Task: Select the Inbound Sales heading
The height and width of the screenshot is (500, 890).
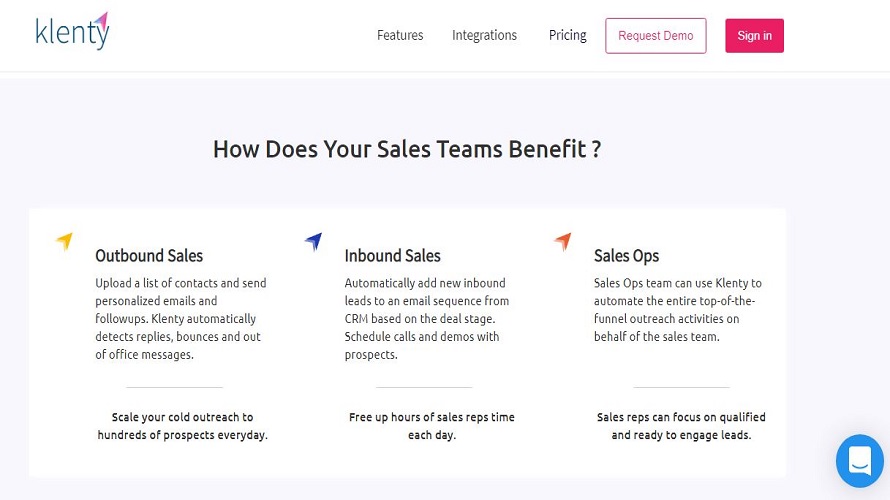Action: 393,256
